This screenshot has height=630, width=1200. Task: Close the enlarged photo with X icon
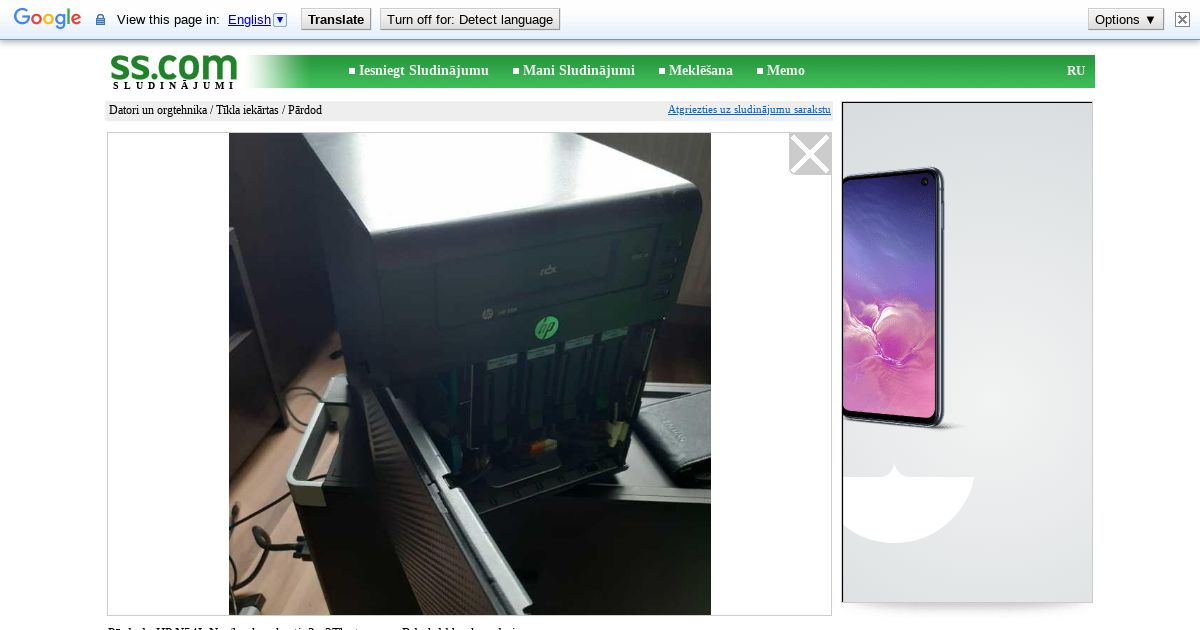coord(810,154)
